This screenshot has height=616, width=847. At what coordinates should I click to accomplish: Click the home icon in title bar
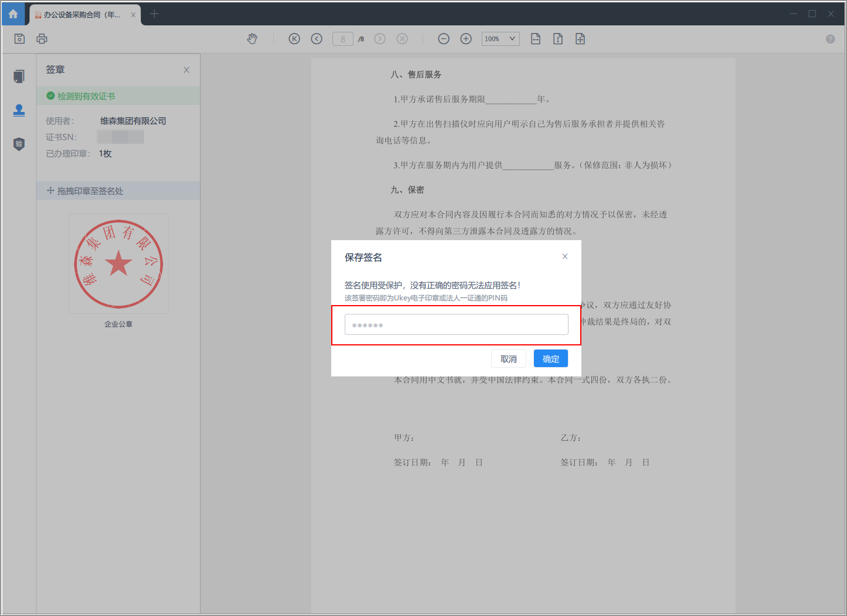click(13, 14)
